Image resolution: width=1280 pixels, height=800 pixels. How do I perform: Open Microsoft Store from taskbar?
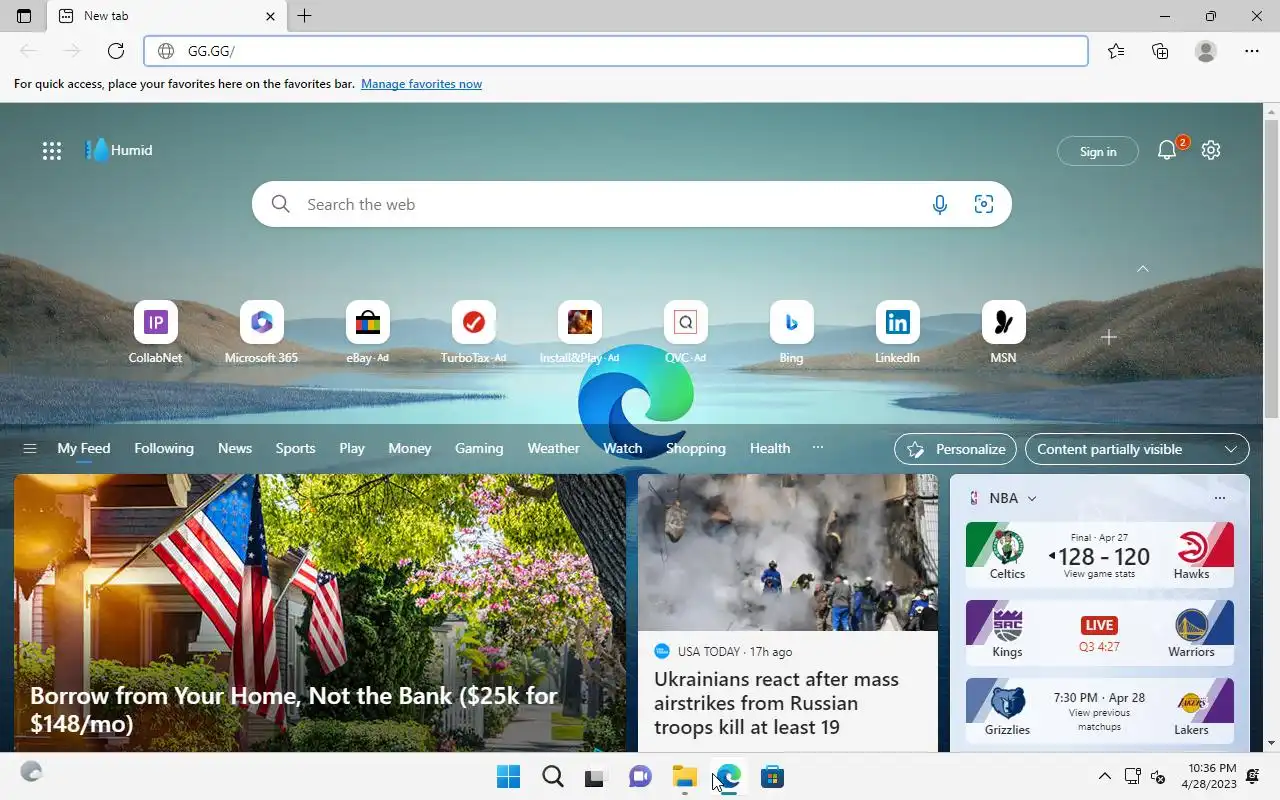[x=772, y=776]
